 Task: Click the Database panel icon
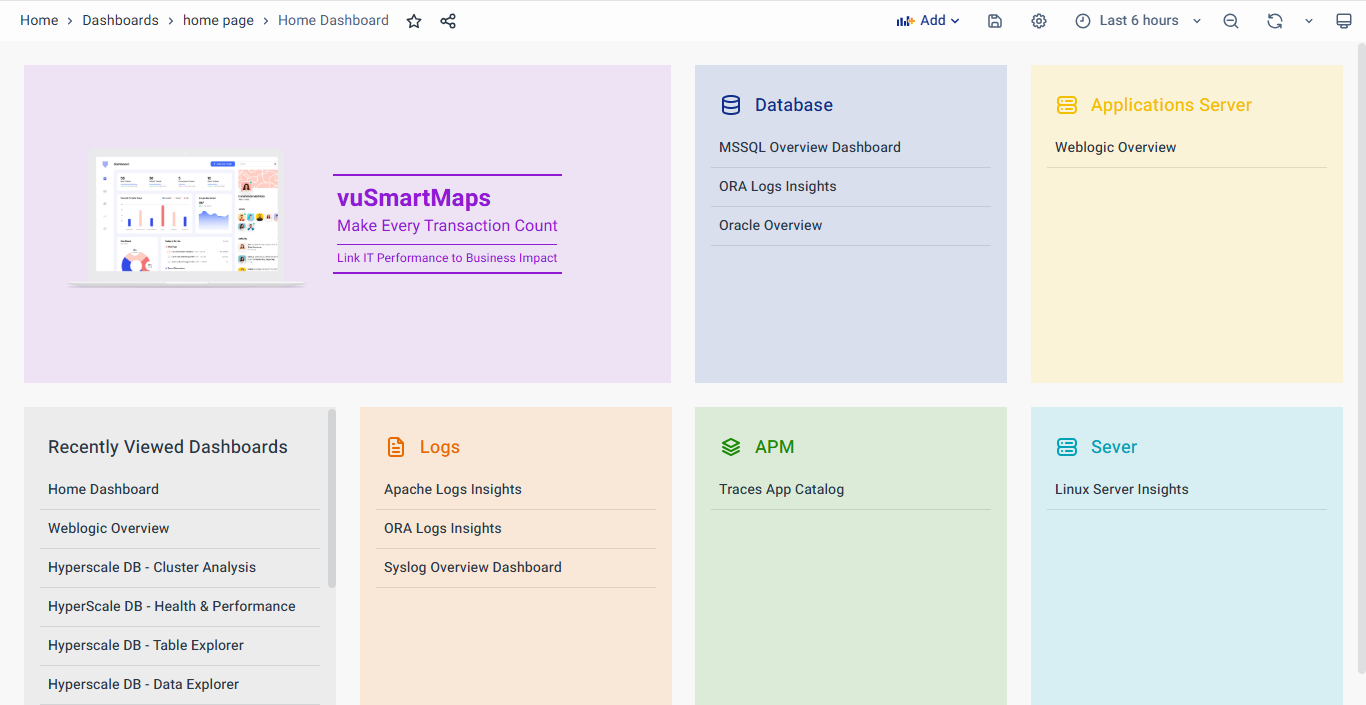click(731, 105)
